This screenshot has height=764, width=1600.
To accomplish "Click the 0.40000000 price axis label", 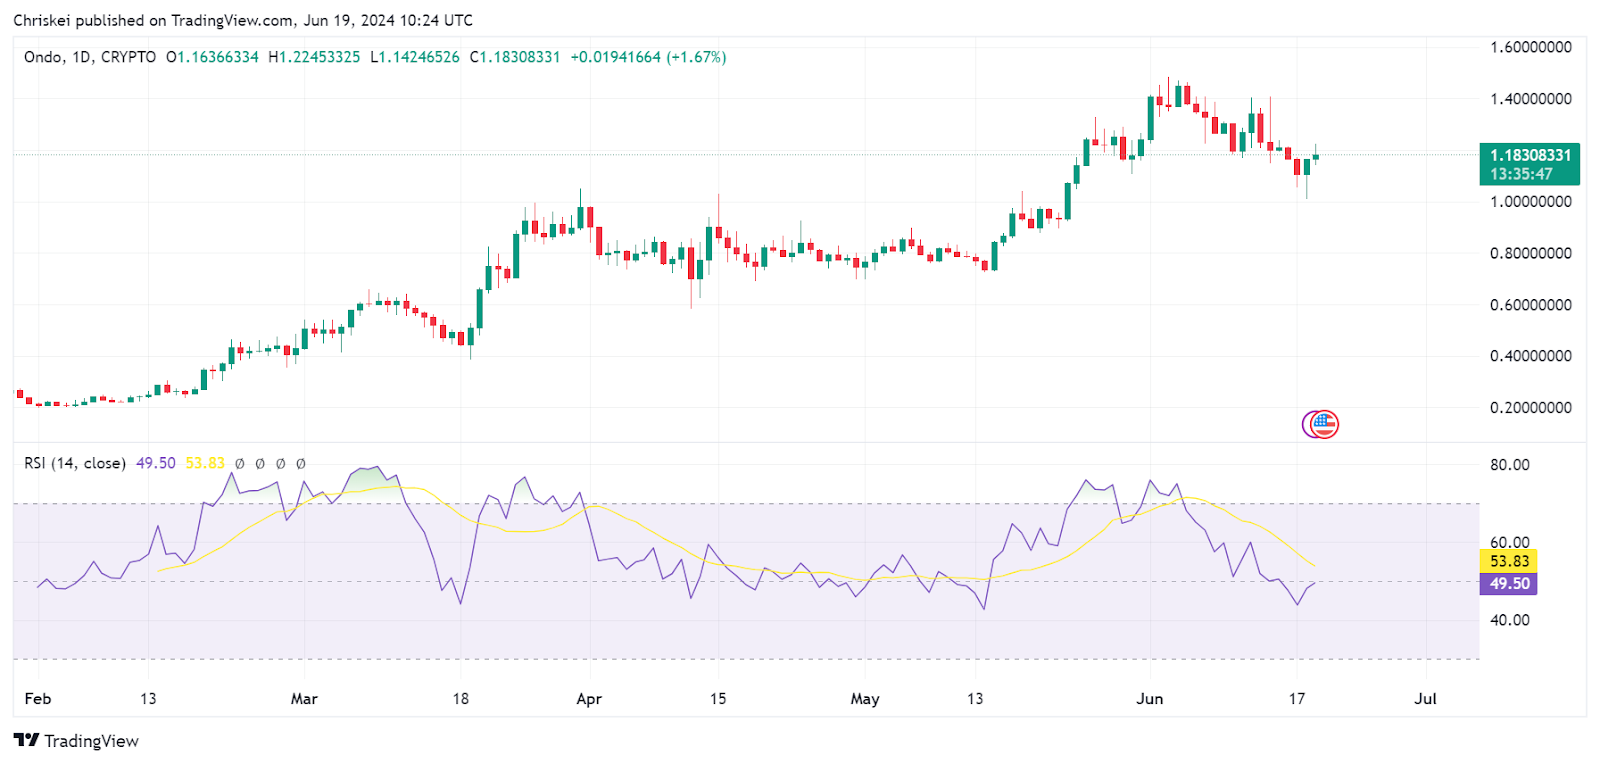I will [x=1530, y=356].
